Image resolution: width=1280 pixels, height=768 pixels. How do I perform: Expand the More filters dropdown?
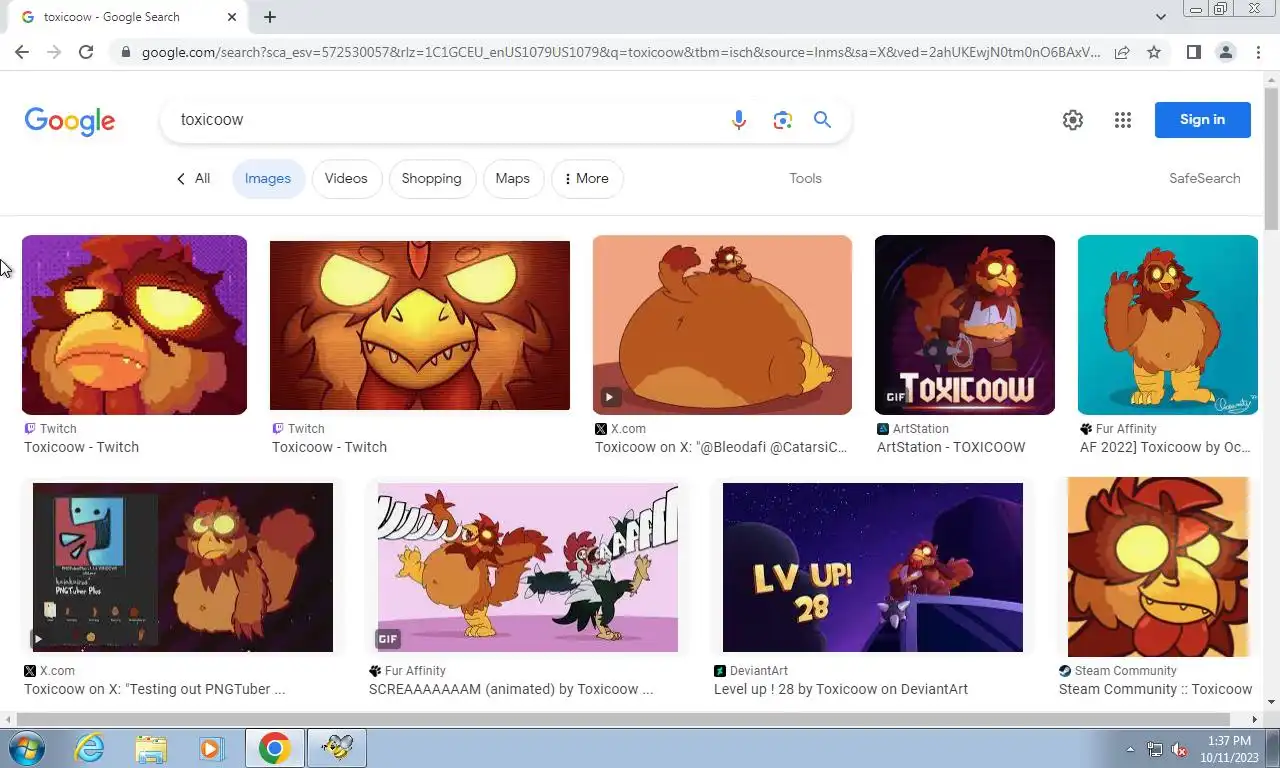tap(587, 179)
